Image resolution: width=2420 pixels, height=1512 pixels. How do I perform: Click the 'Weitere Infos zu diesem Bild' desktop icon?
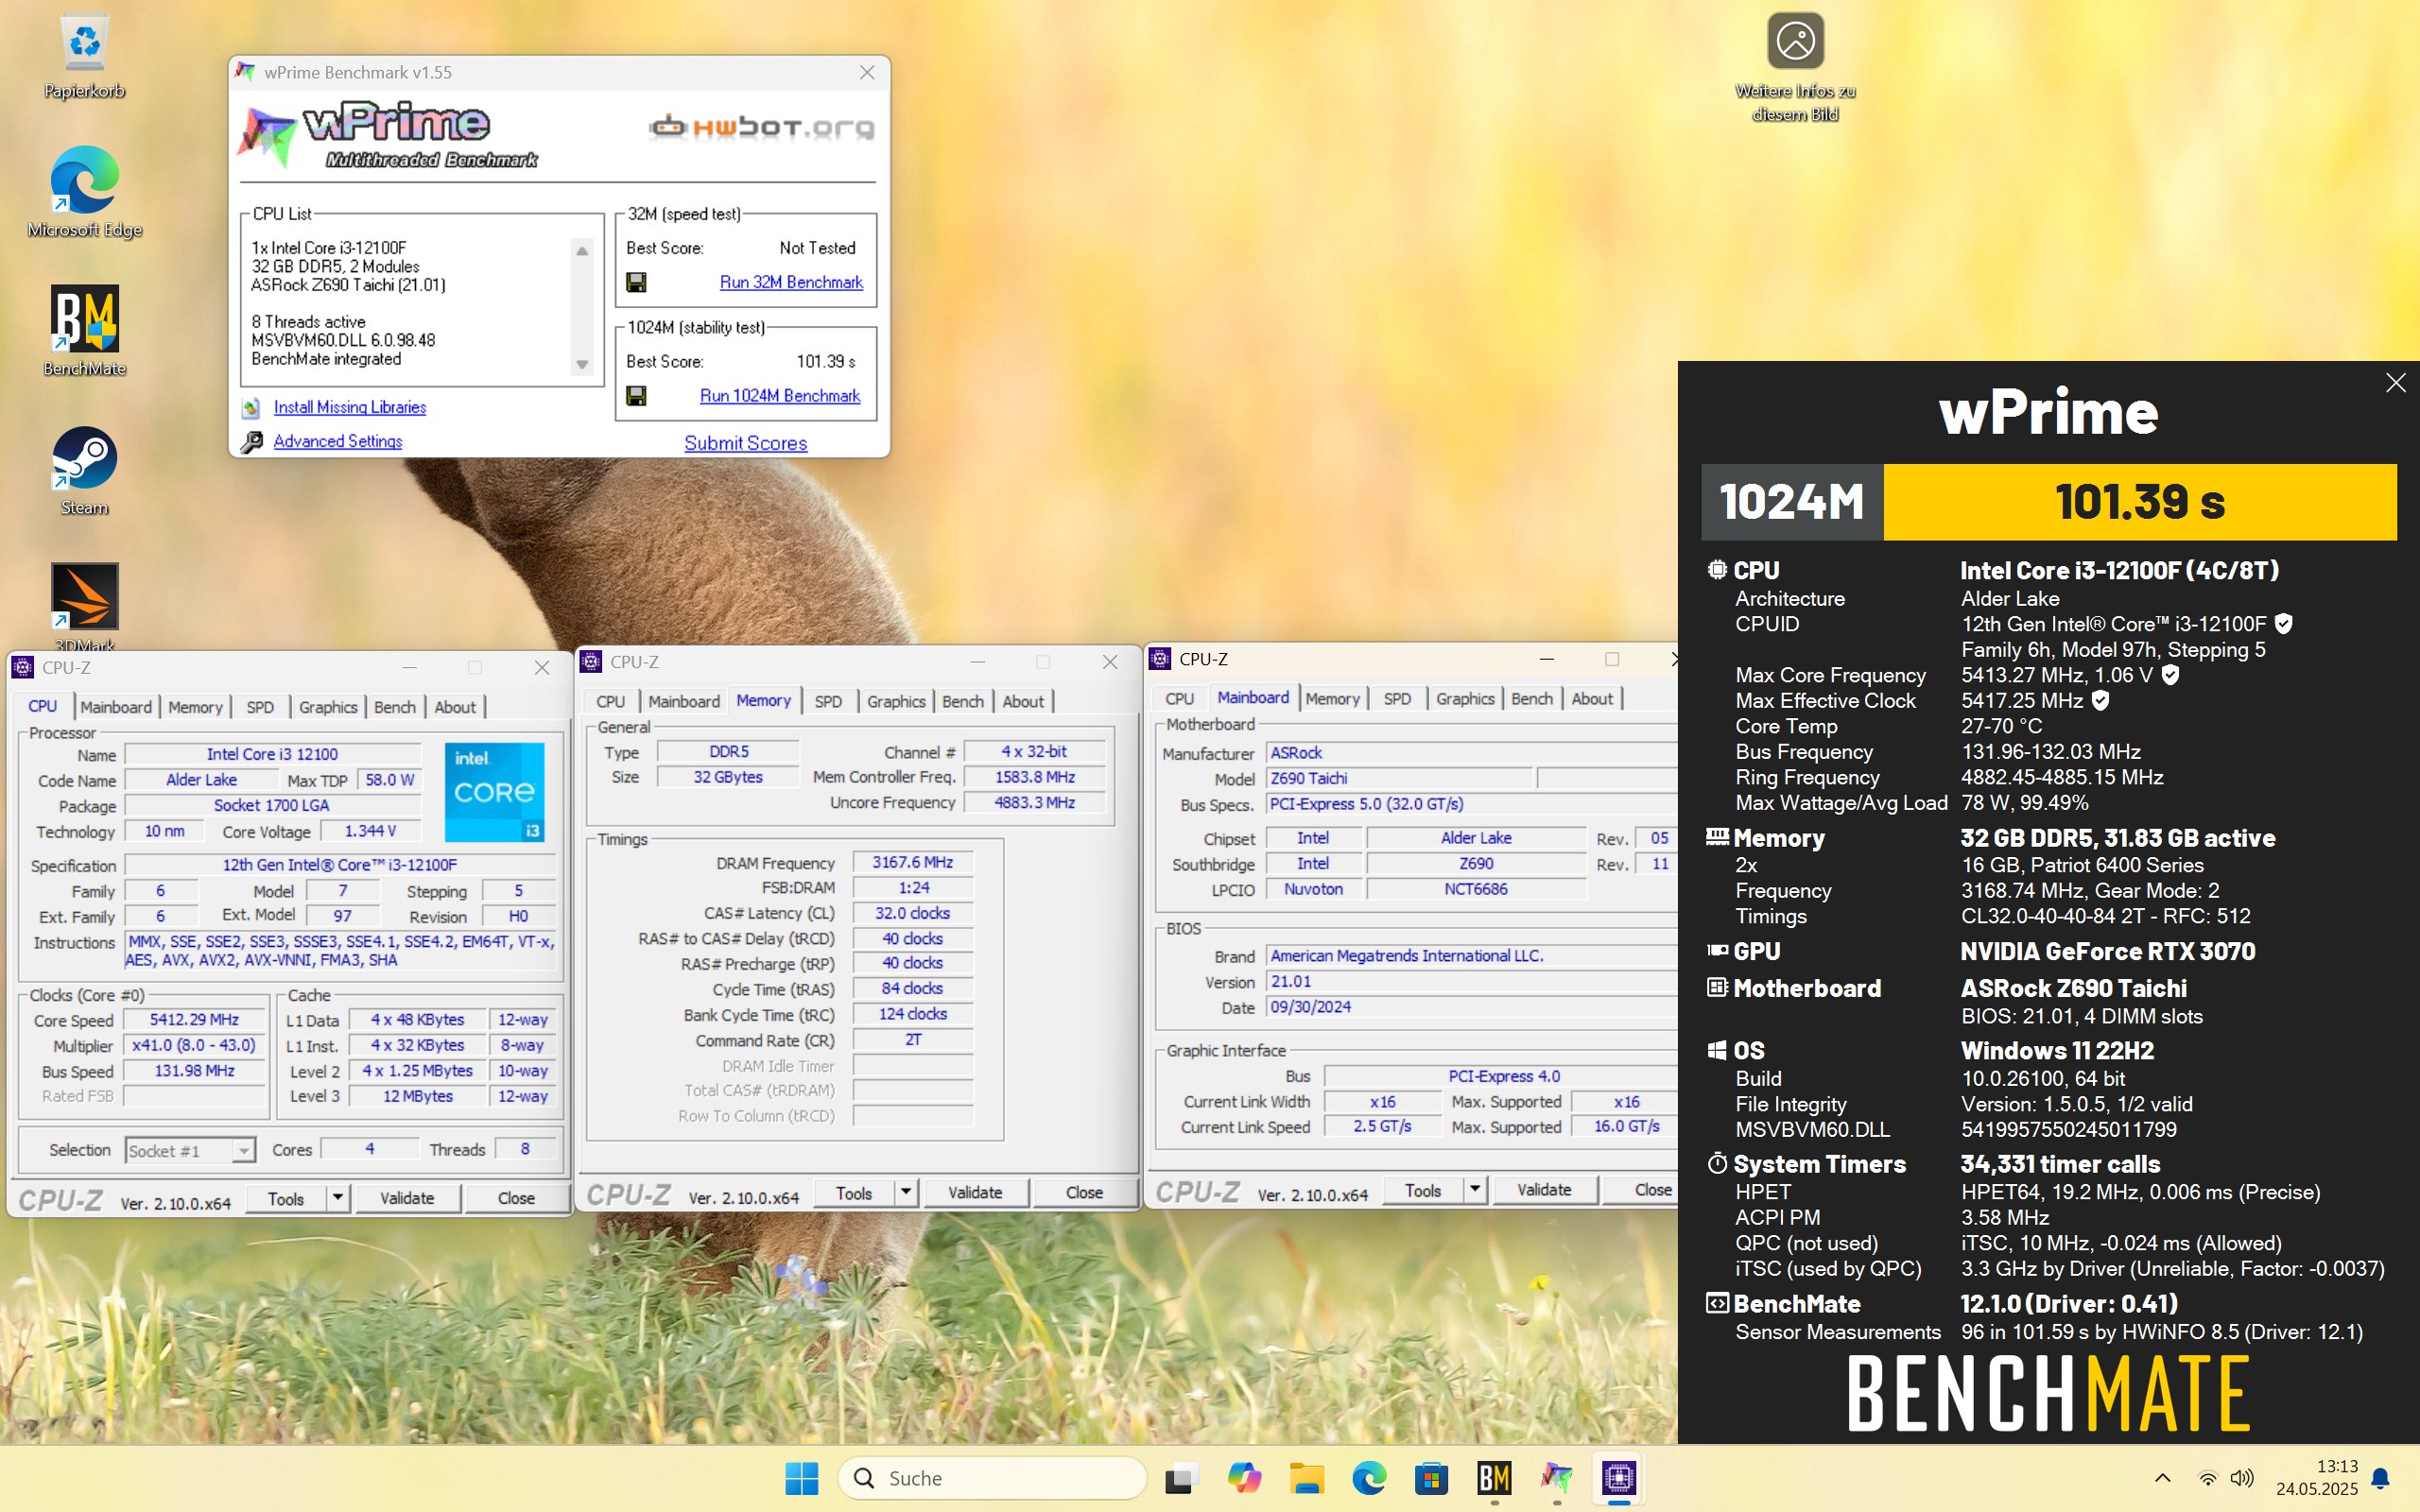(x=1795, y=68)
